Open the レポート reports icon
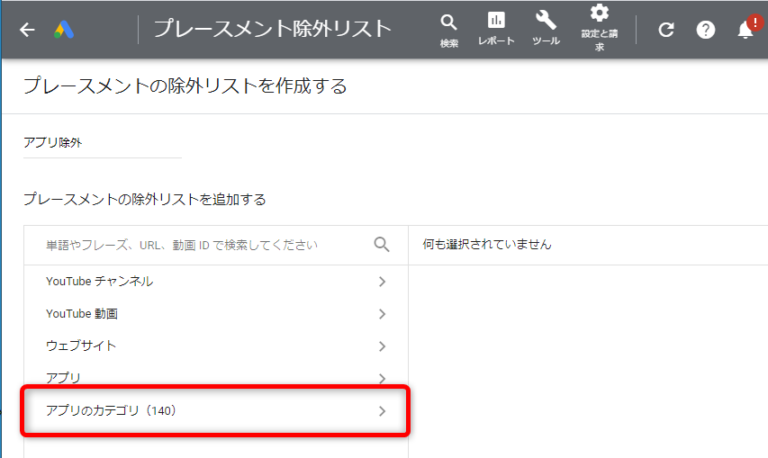The height and width of the screenshot is (458, 768). point(496,29)
